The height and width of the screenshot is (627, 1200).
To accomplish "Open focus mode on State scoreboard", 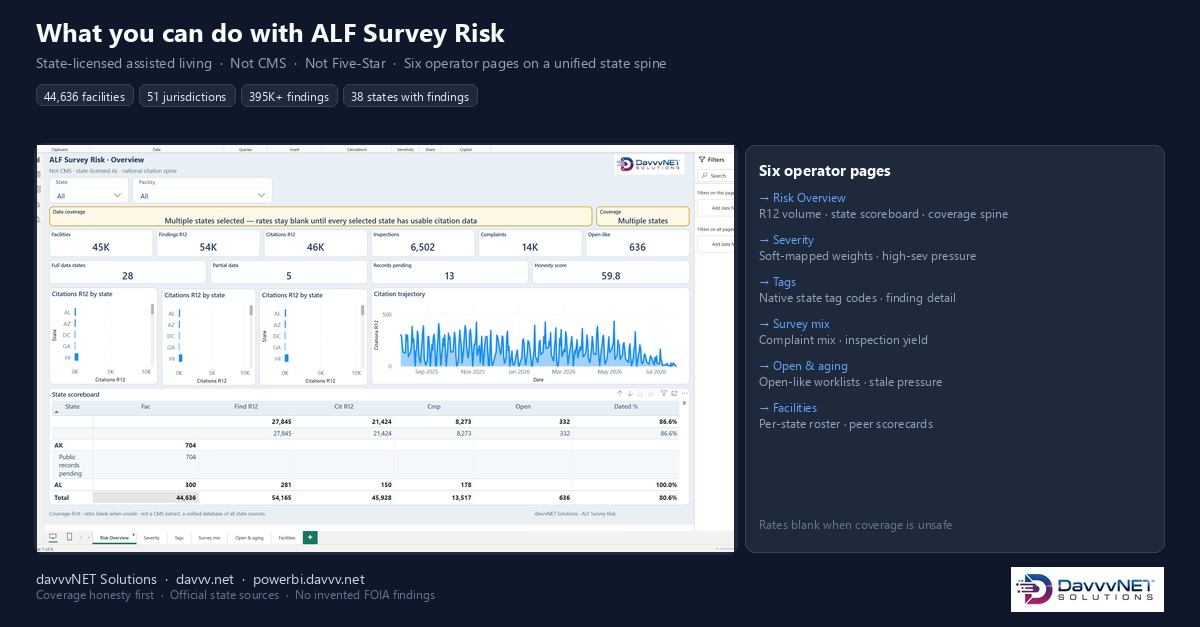I will tap(674, 394).
